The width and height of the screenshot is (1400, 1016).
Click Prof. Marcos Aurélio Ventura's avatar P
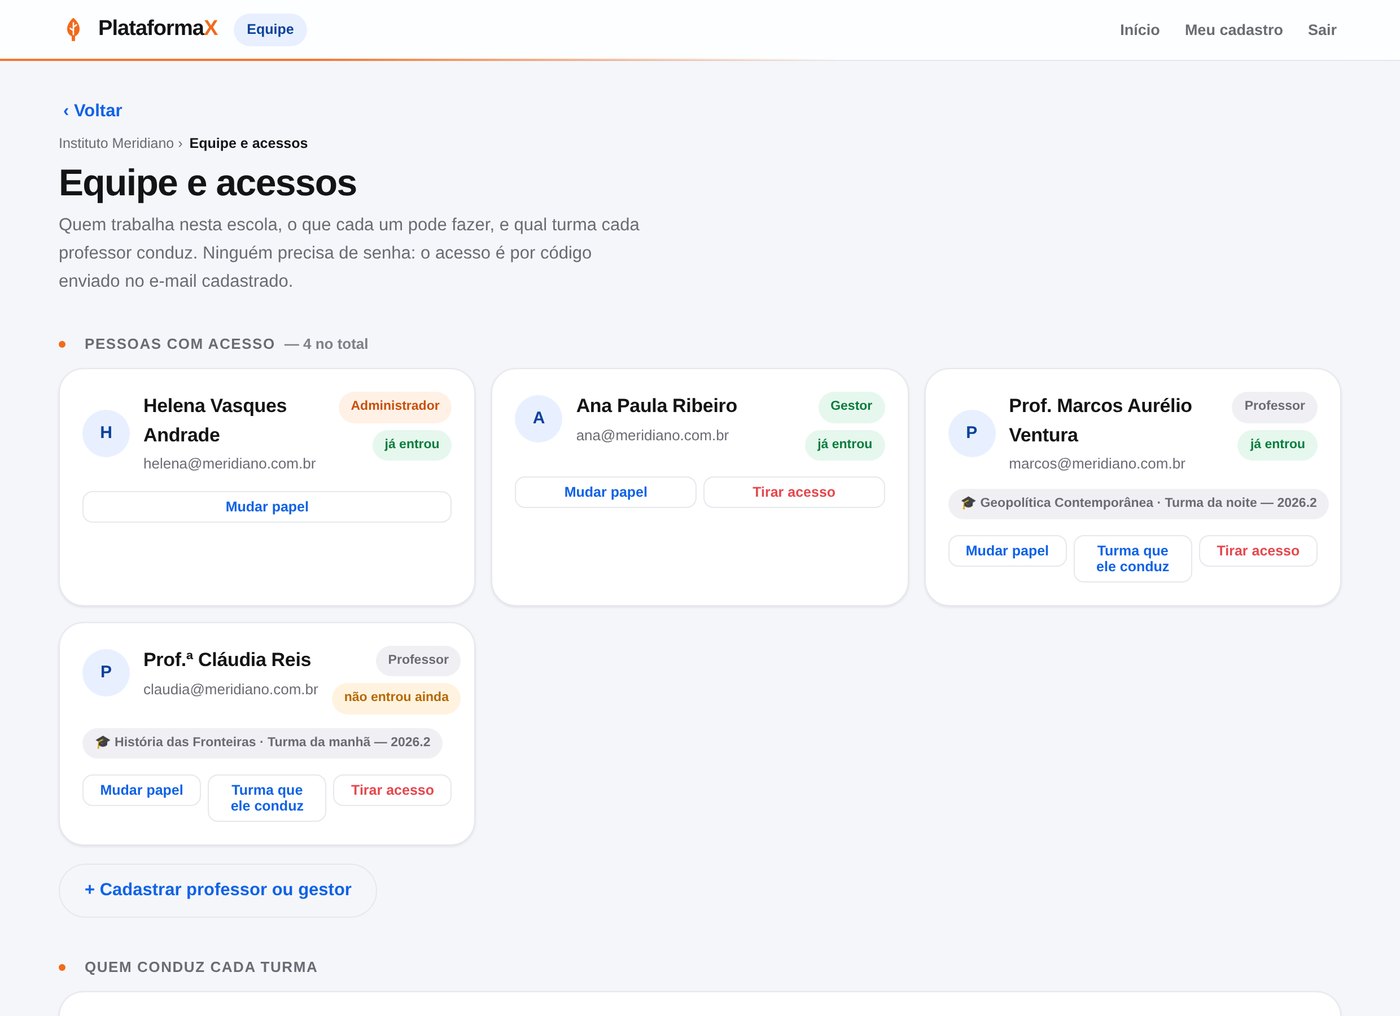click(972, 433)
